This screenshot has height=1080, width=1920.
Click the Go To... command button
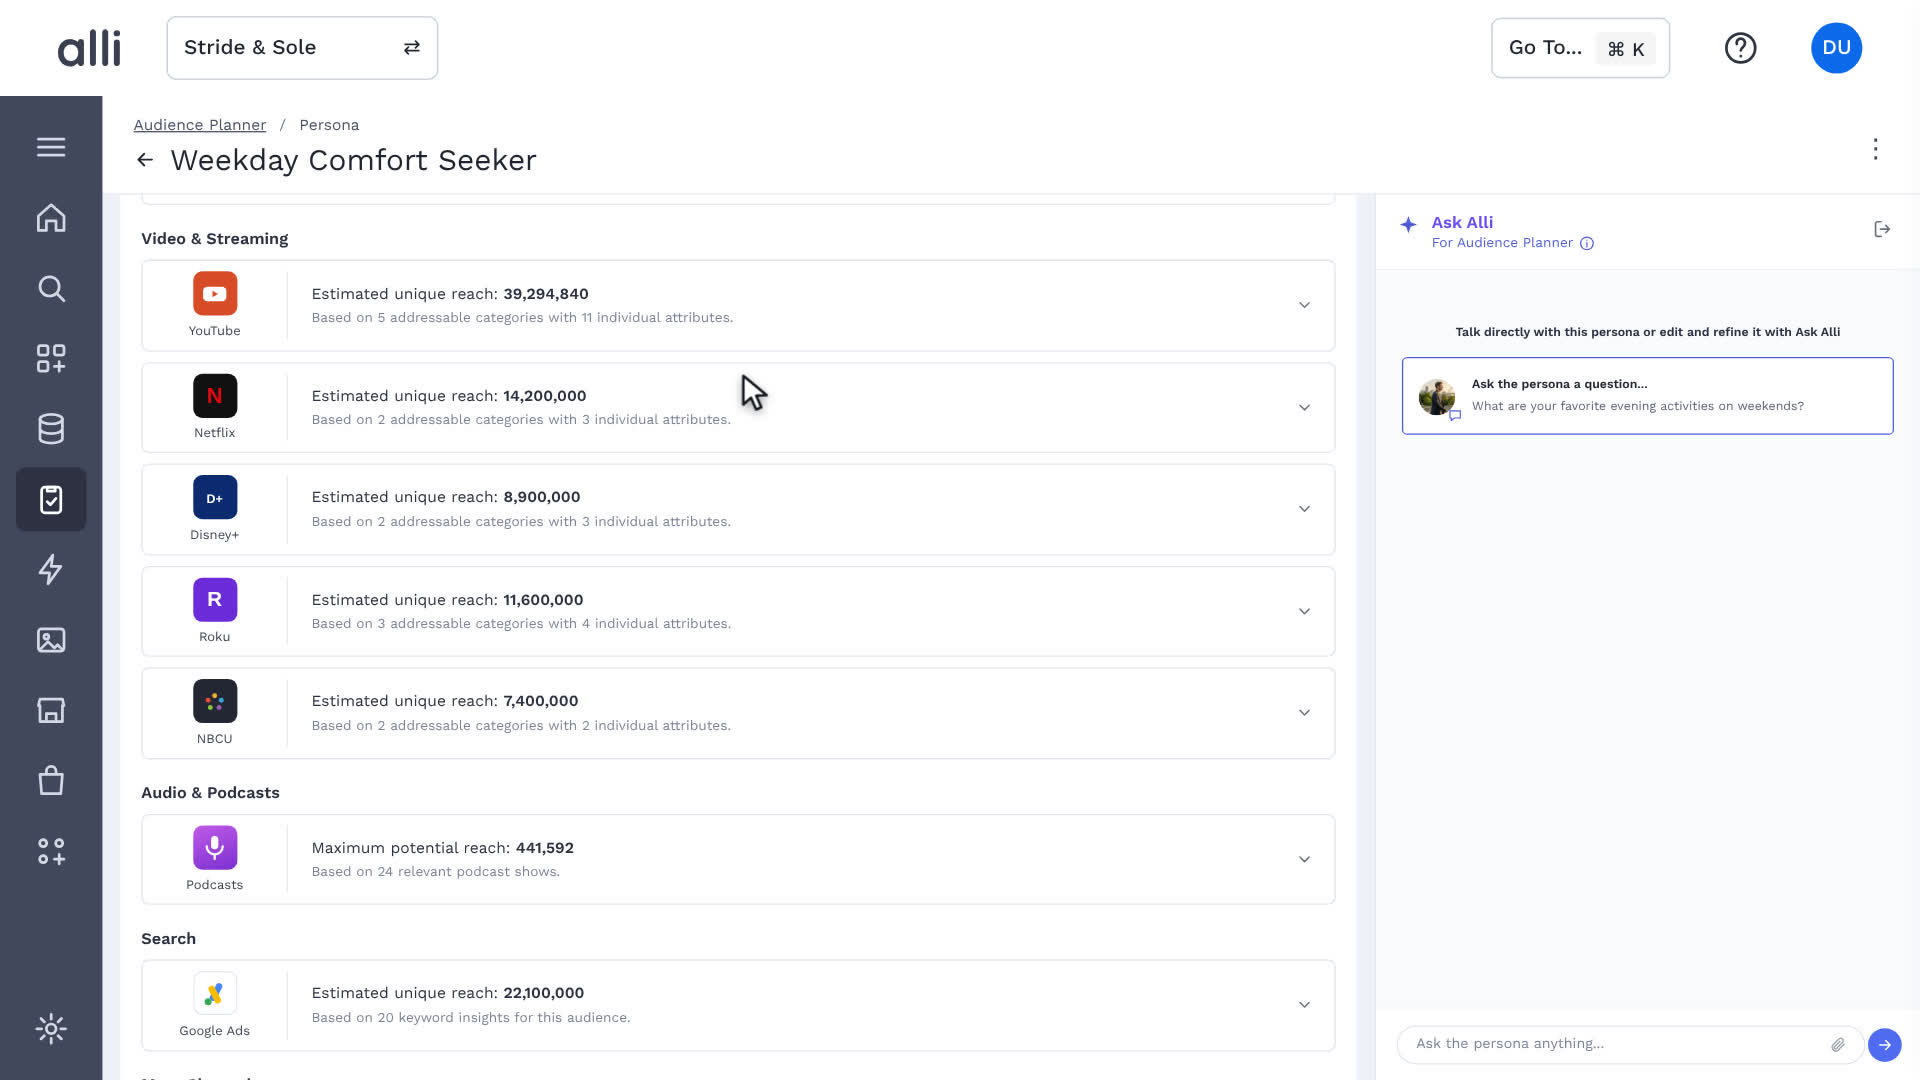pyautogui.click(x=1580, y=48)
